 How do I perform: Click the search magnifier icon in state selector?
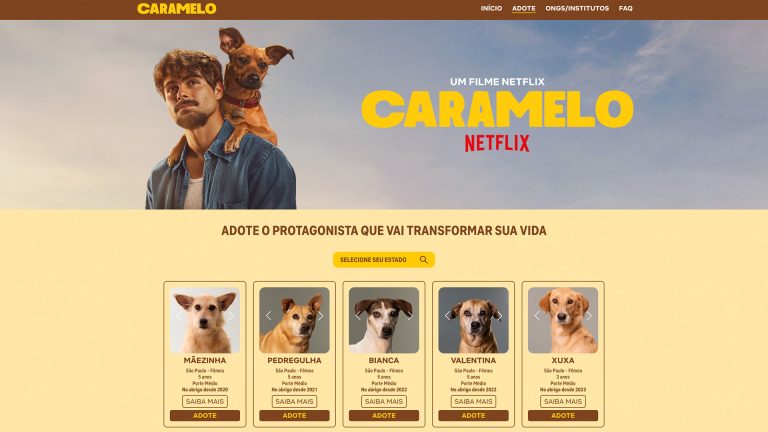[x=424, y=260]
